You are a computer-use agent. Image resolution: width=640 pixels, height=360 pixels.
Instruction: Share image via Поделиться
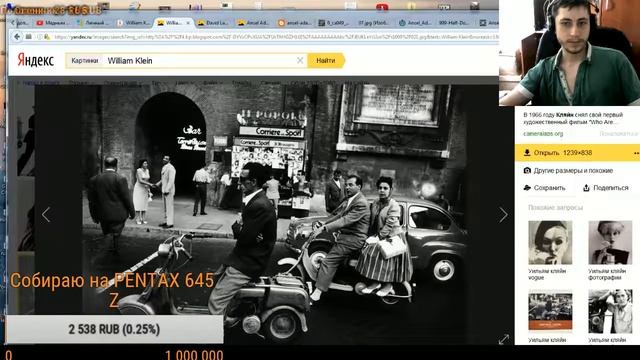[606, 188]
